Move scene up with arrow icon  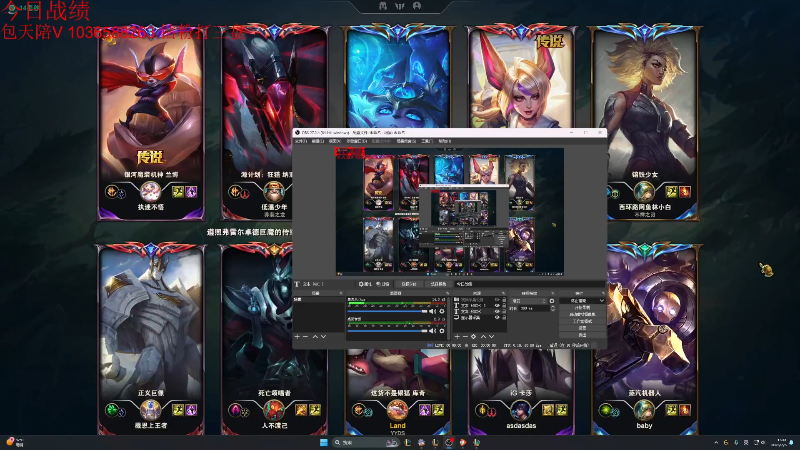click(x=315, y=337)
